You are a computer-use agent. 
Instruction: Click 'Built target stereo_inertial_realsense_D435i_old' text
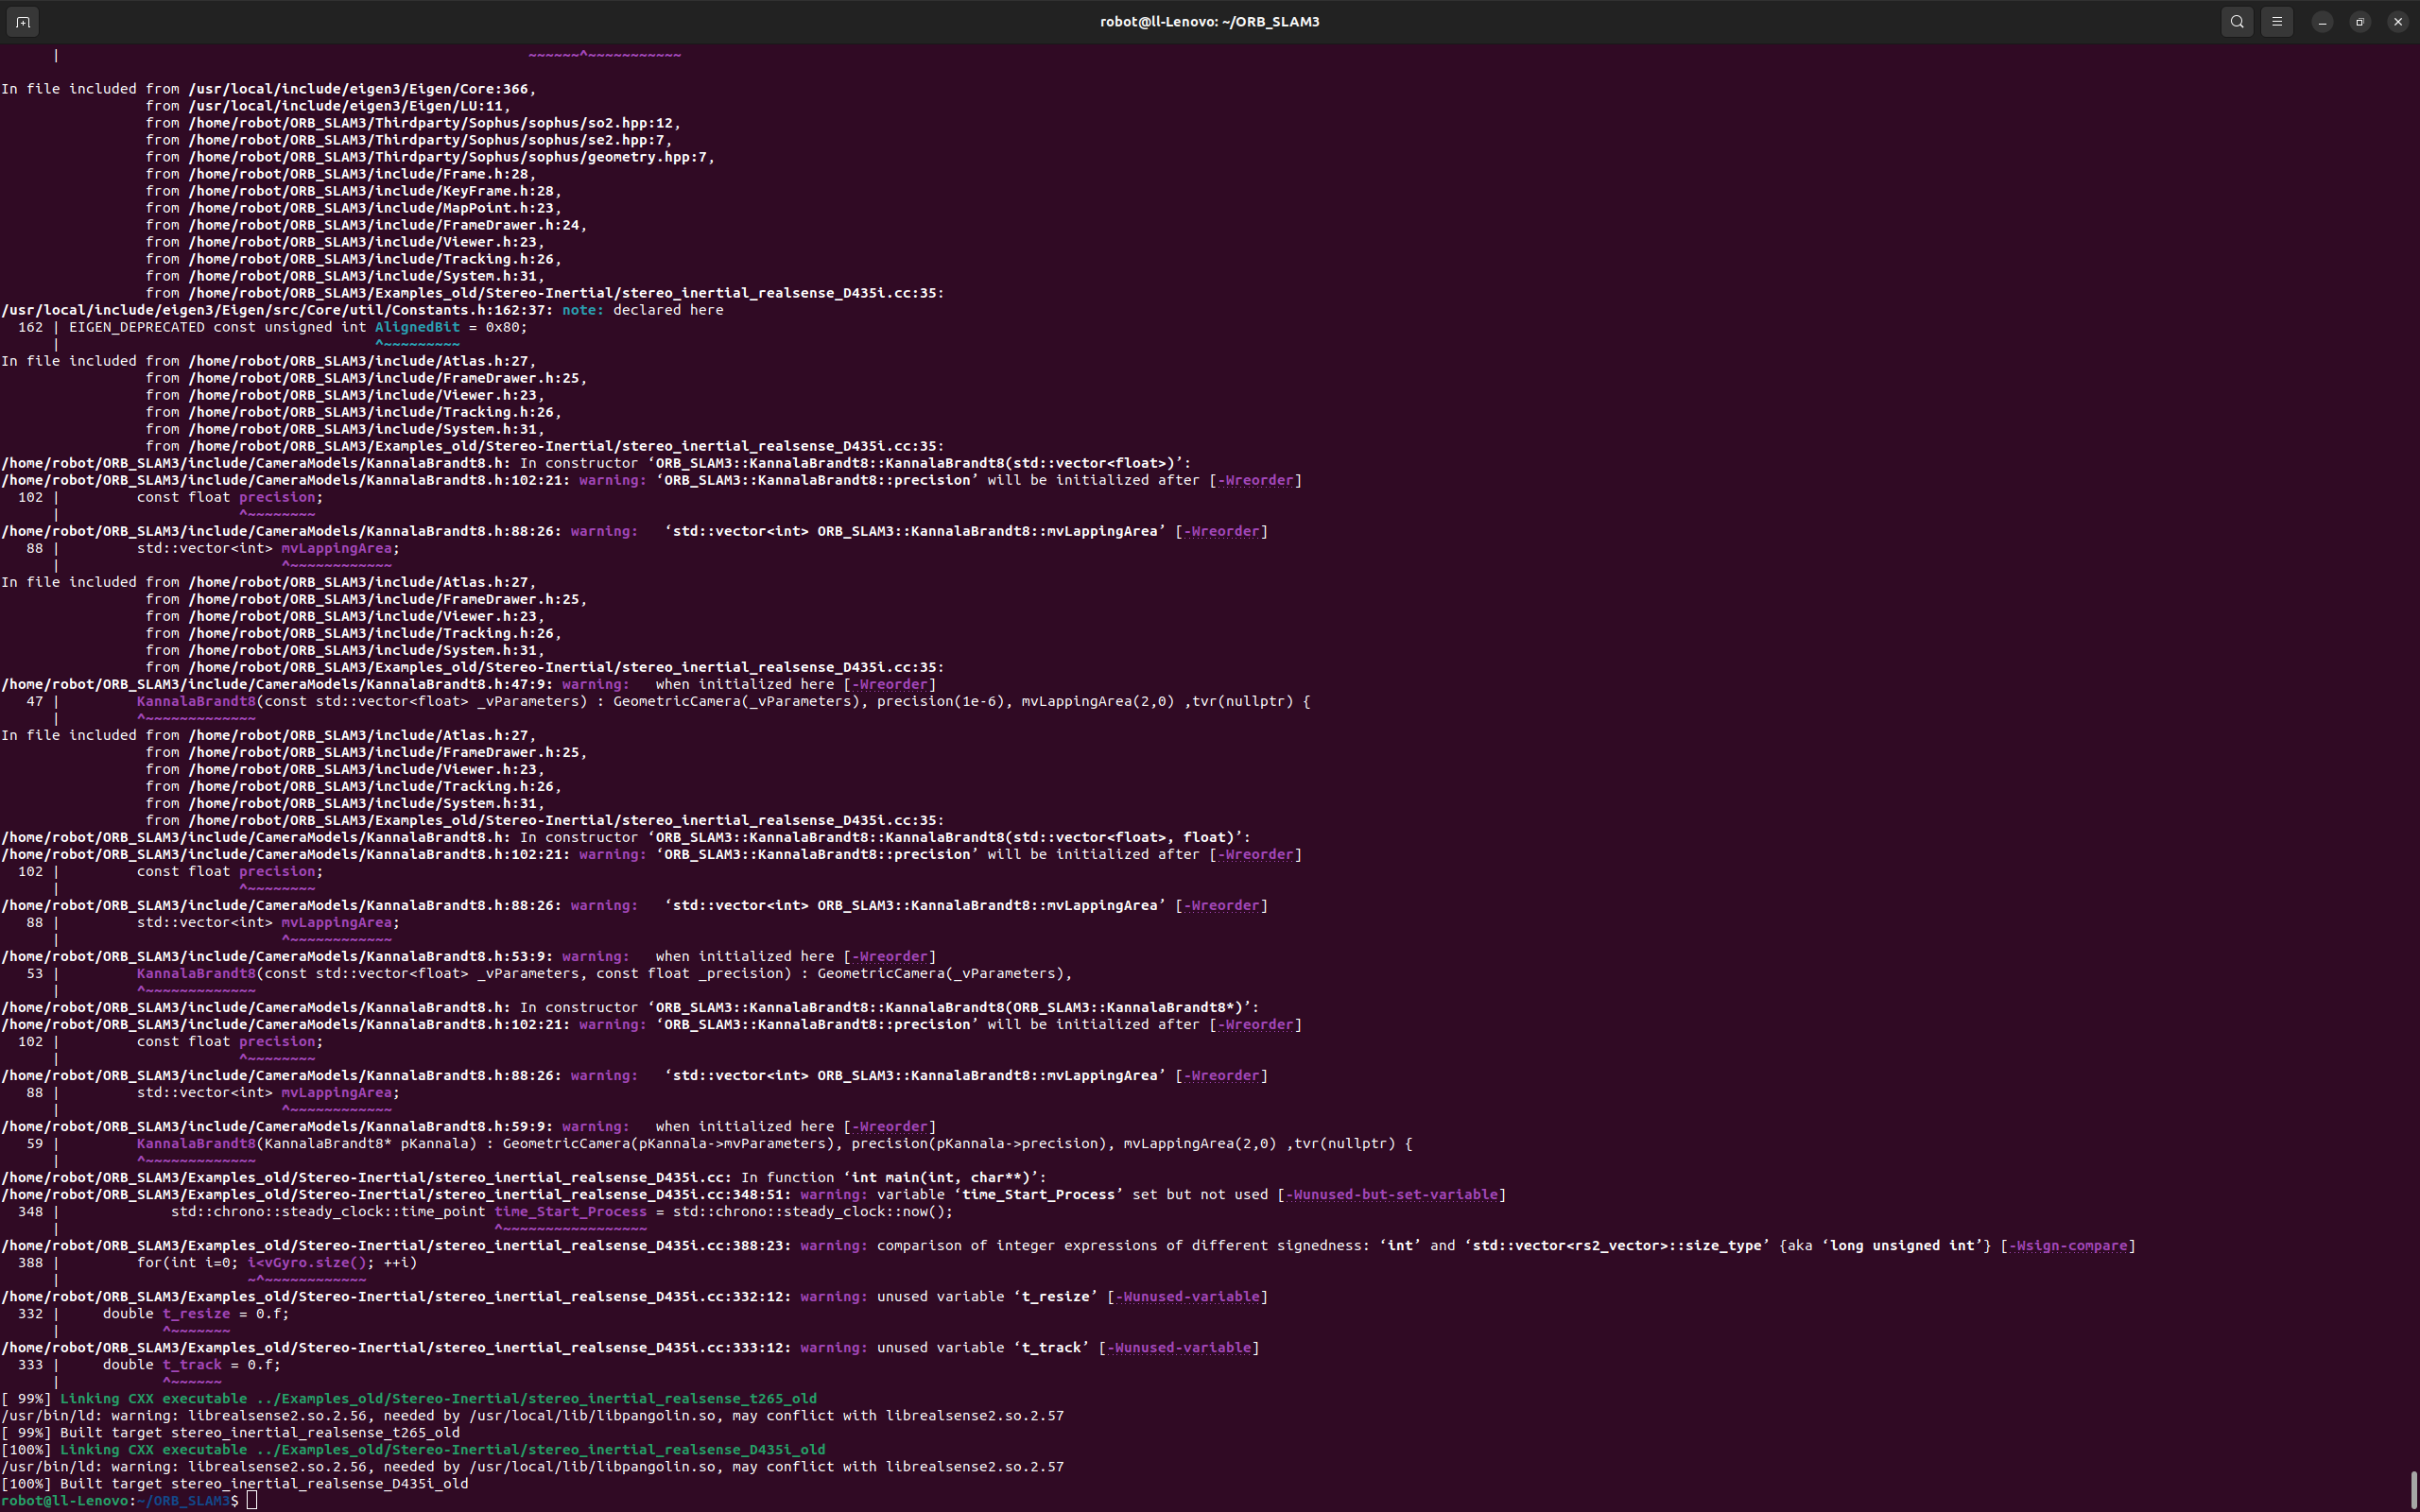coord(264,1483)
